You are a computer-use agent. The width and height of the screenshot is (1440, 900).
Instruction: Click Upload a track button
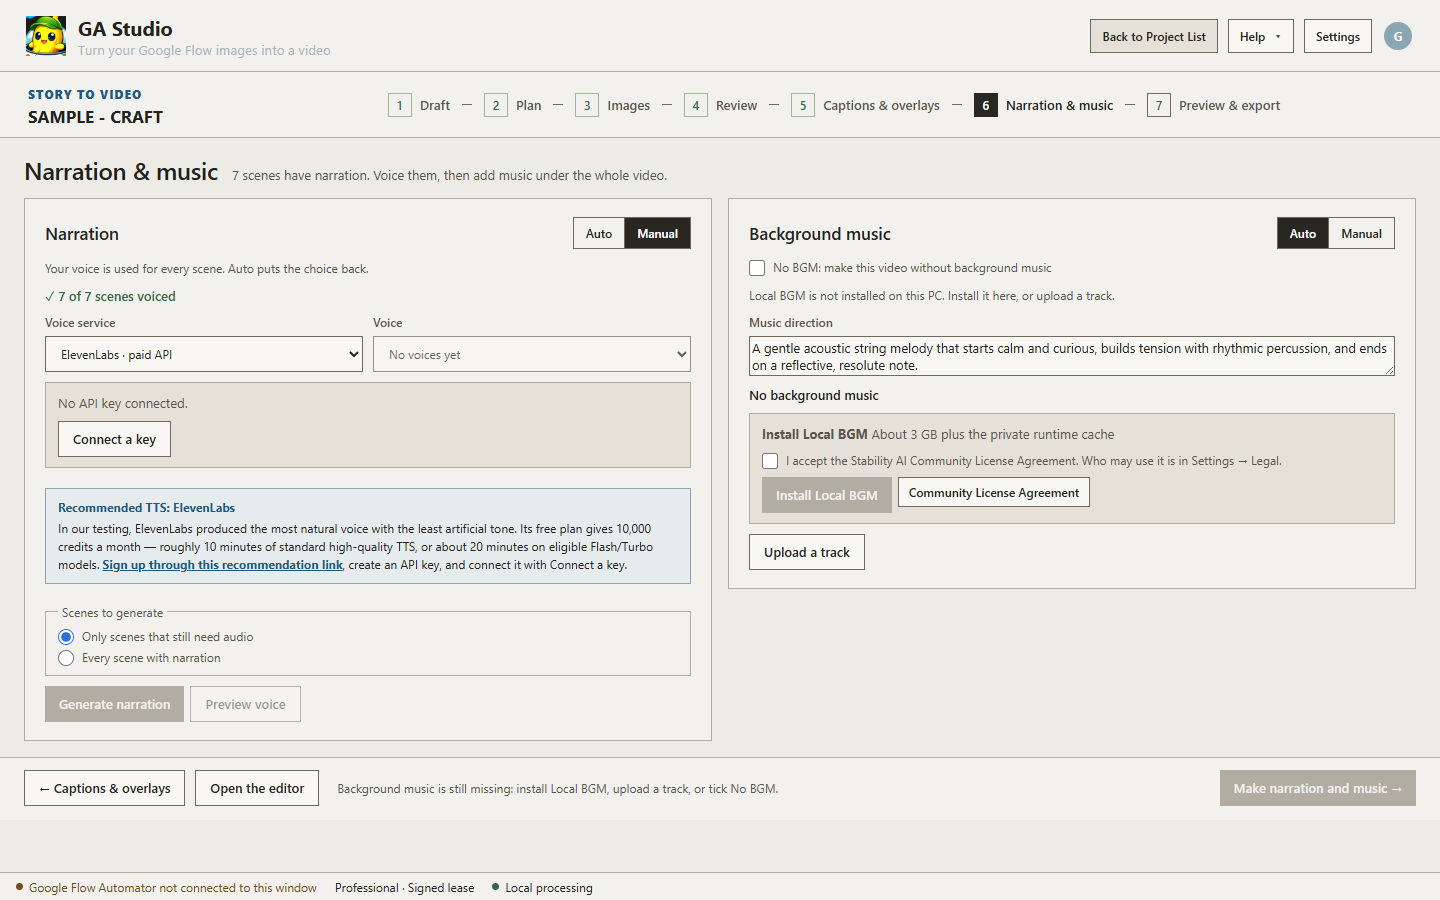pos(807,552)
